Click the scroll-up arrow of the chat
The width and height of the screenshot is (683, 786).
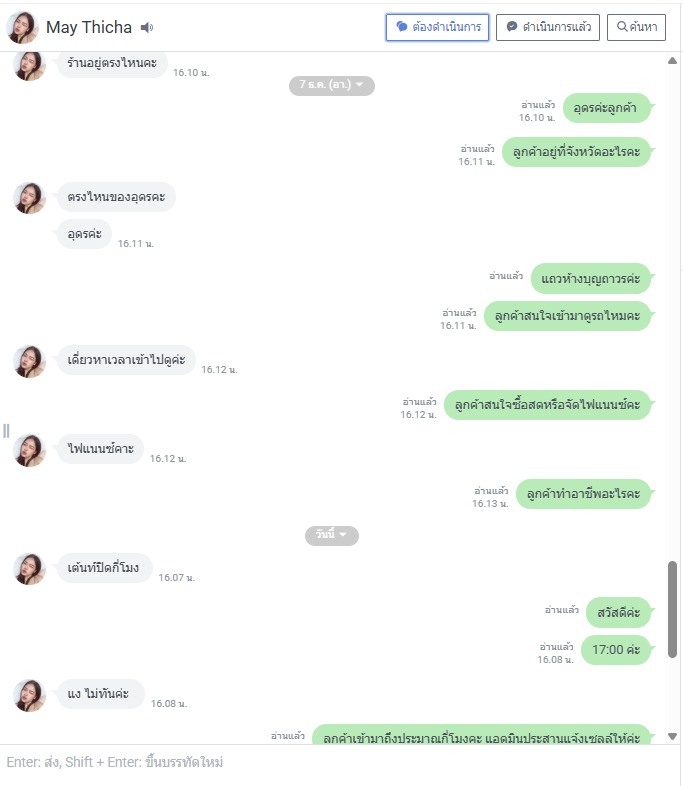click(672, 61)
